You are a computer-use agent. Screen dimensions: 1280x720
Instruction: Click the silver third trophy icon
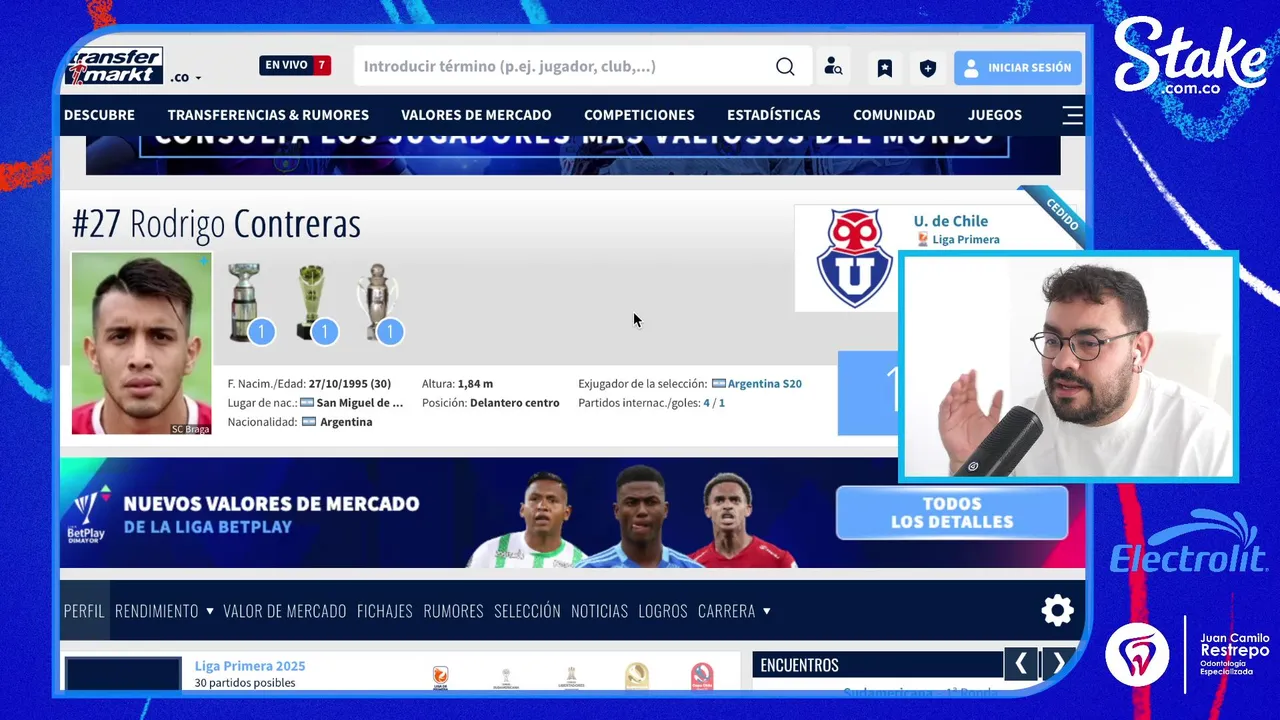point(377,301)
